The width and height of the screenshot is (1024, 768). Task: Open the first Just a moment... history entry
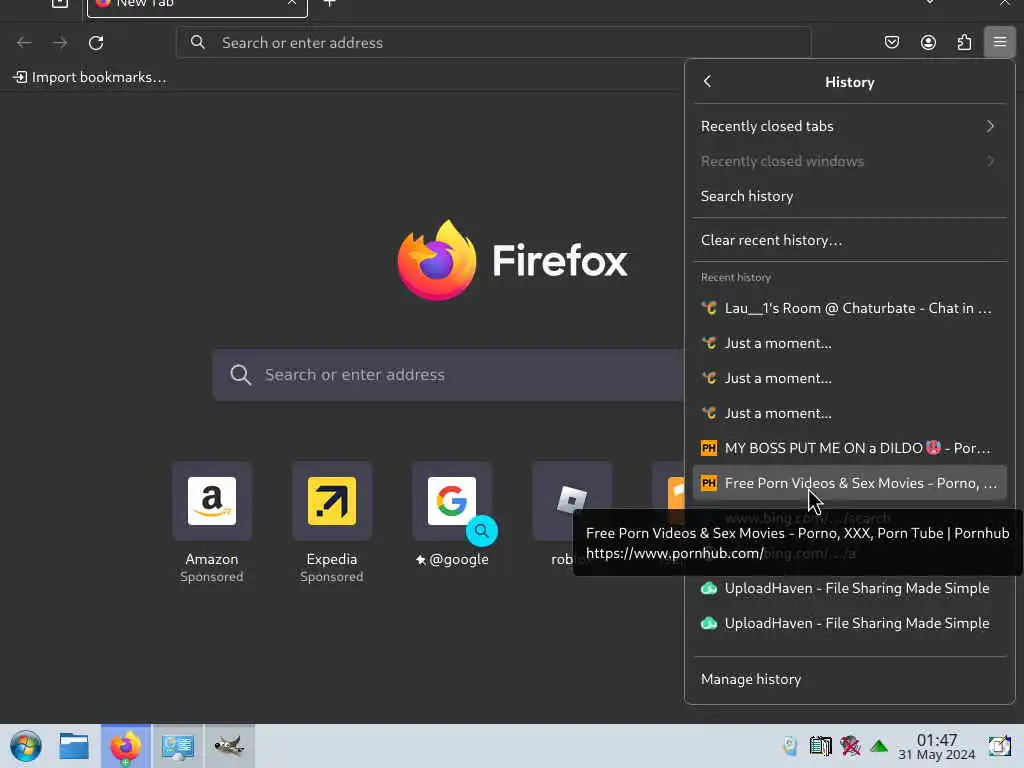click(x=850, y=343)
